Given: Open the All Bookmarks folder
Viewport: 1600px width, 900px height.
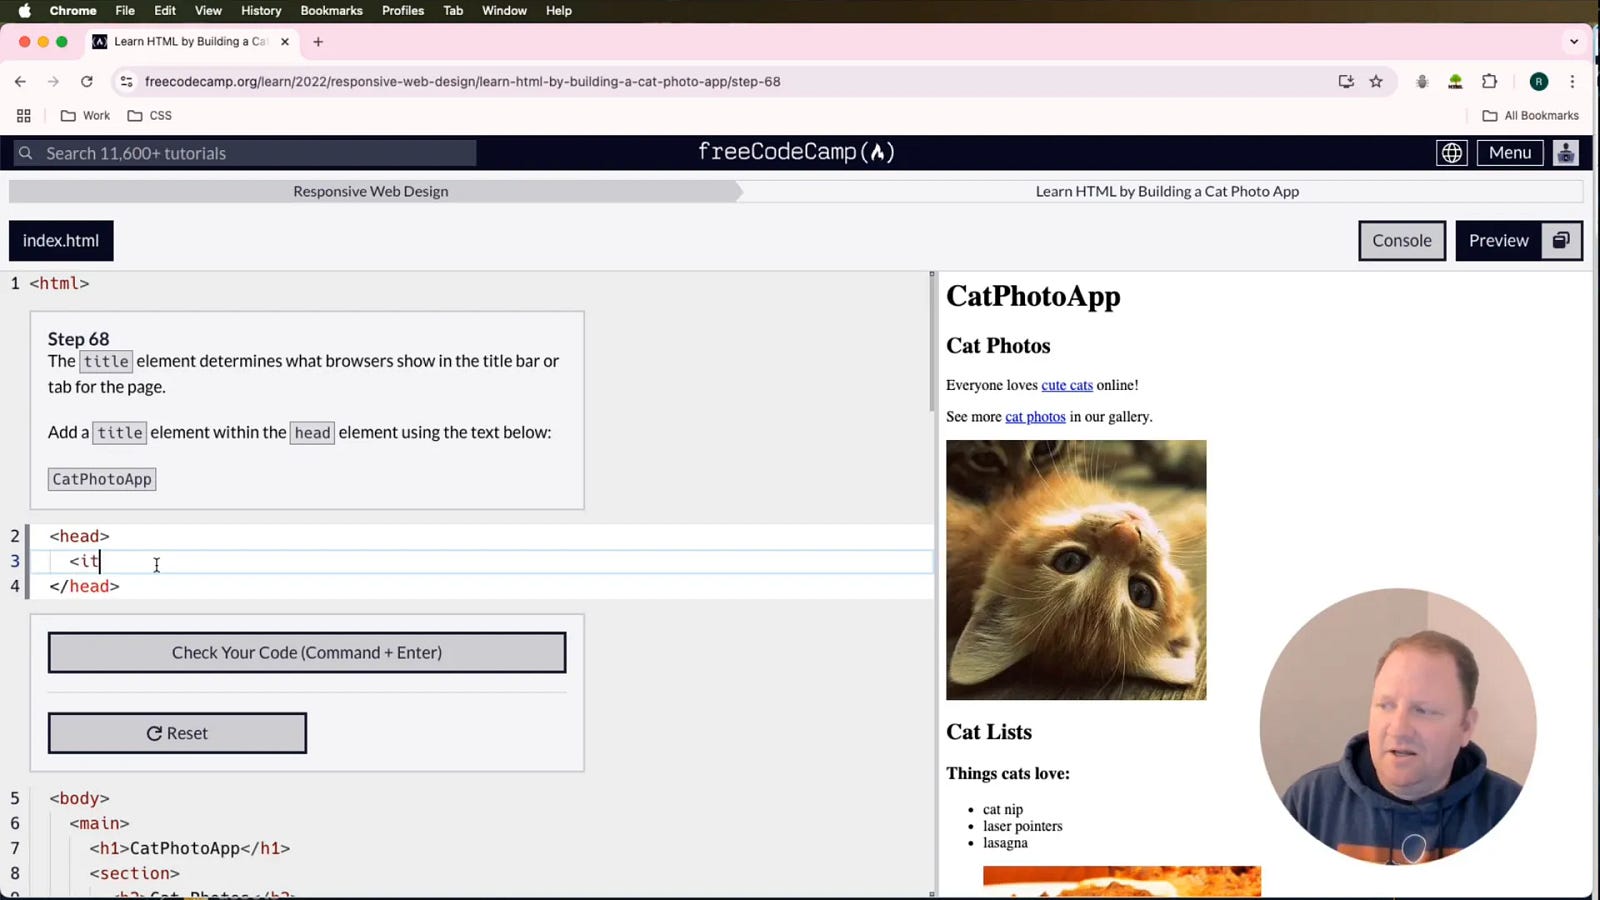Looking at the screenshot, I should (x=1531, y=115).
